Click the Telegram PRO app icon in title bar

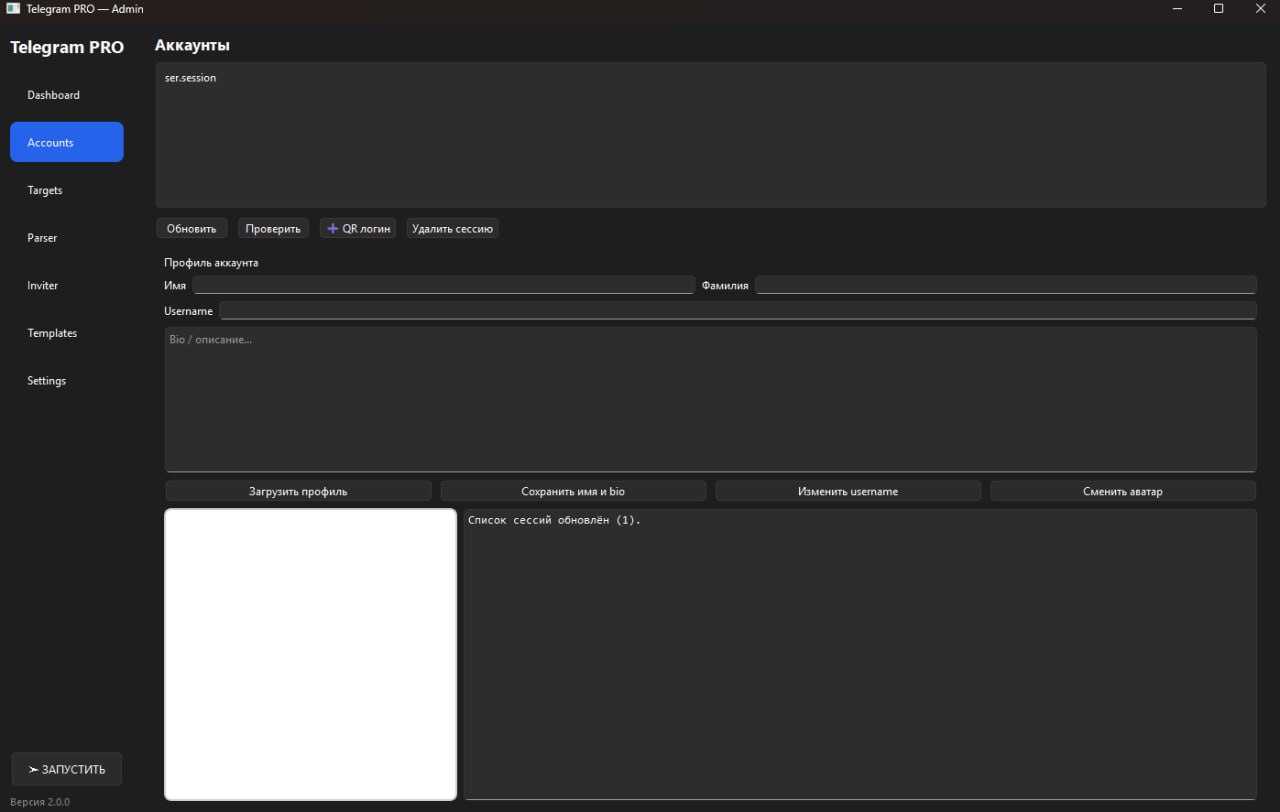pos(13,9)
